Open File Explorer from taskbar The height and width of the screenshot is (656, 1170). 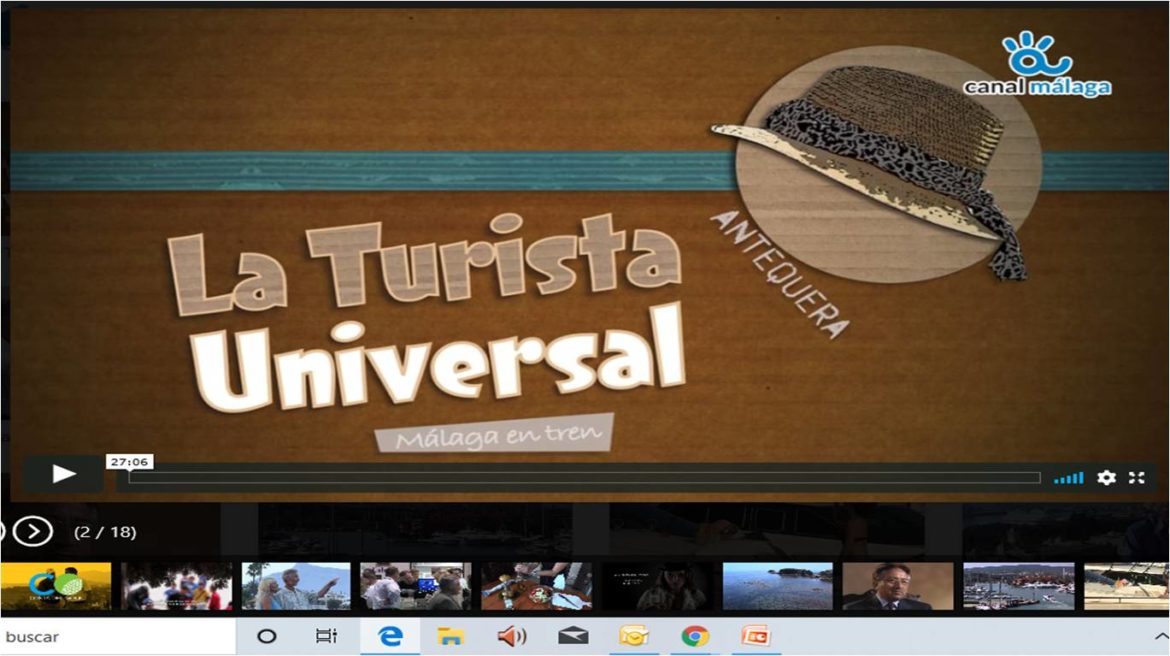click(451, 637)
